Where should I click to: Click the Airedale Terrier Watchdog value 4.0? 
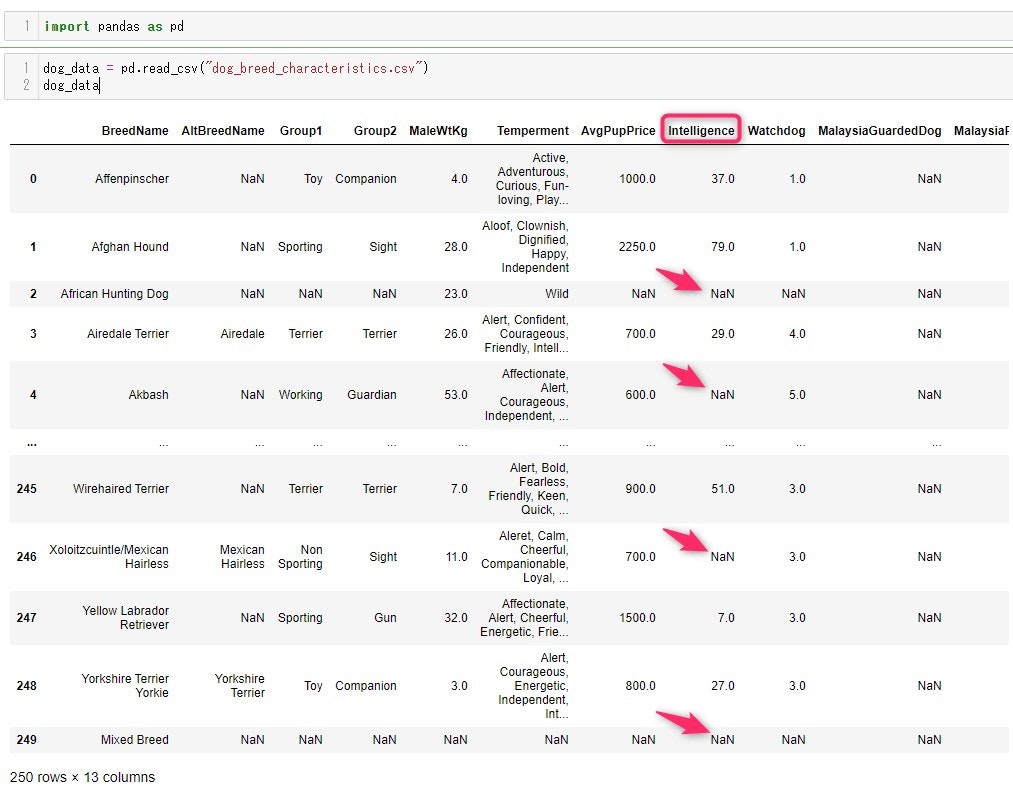797,334
